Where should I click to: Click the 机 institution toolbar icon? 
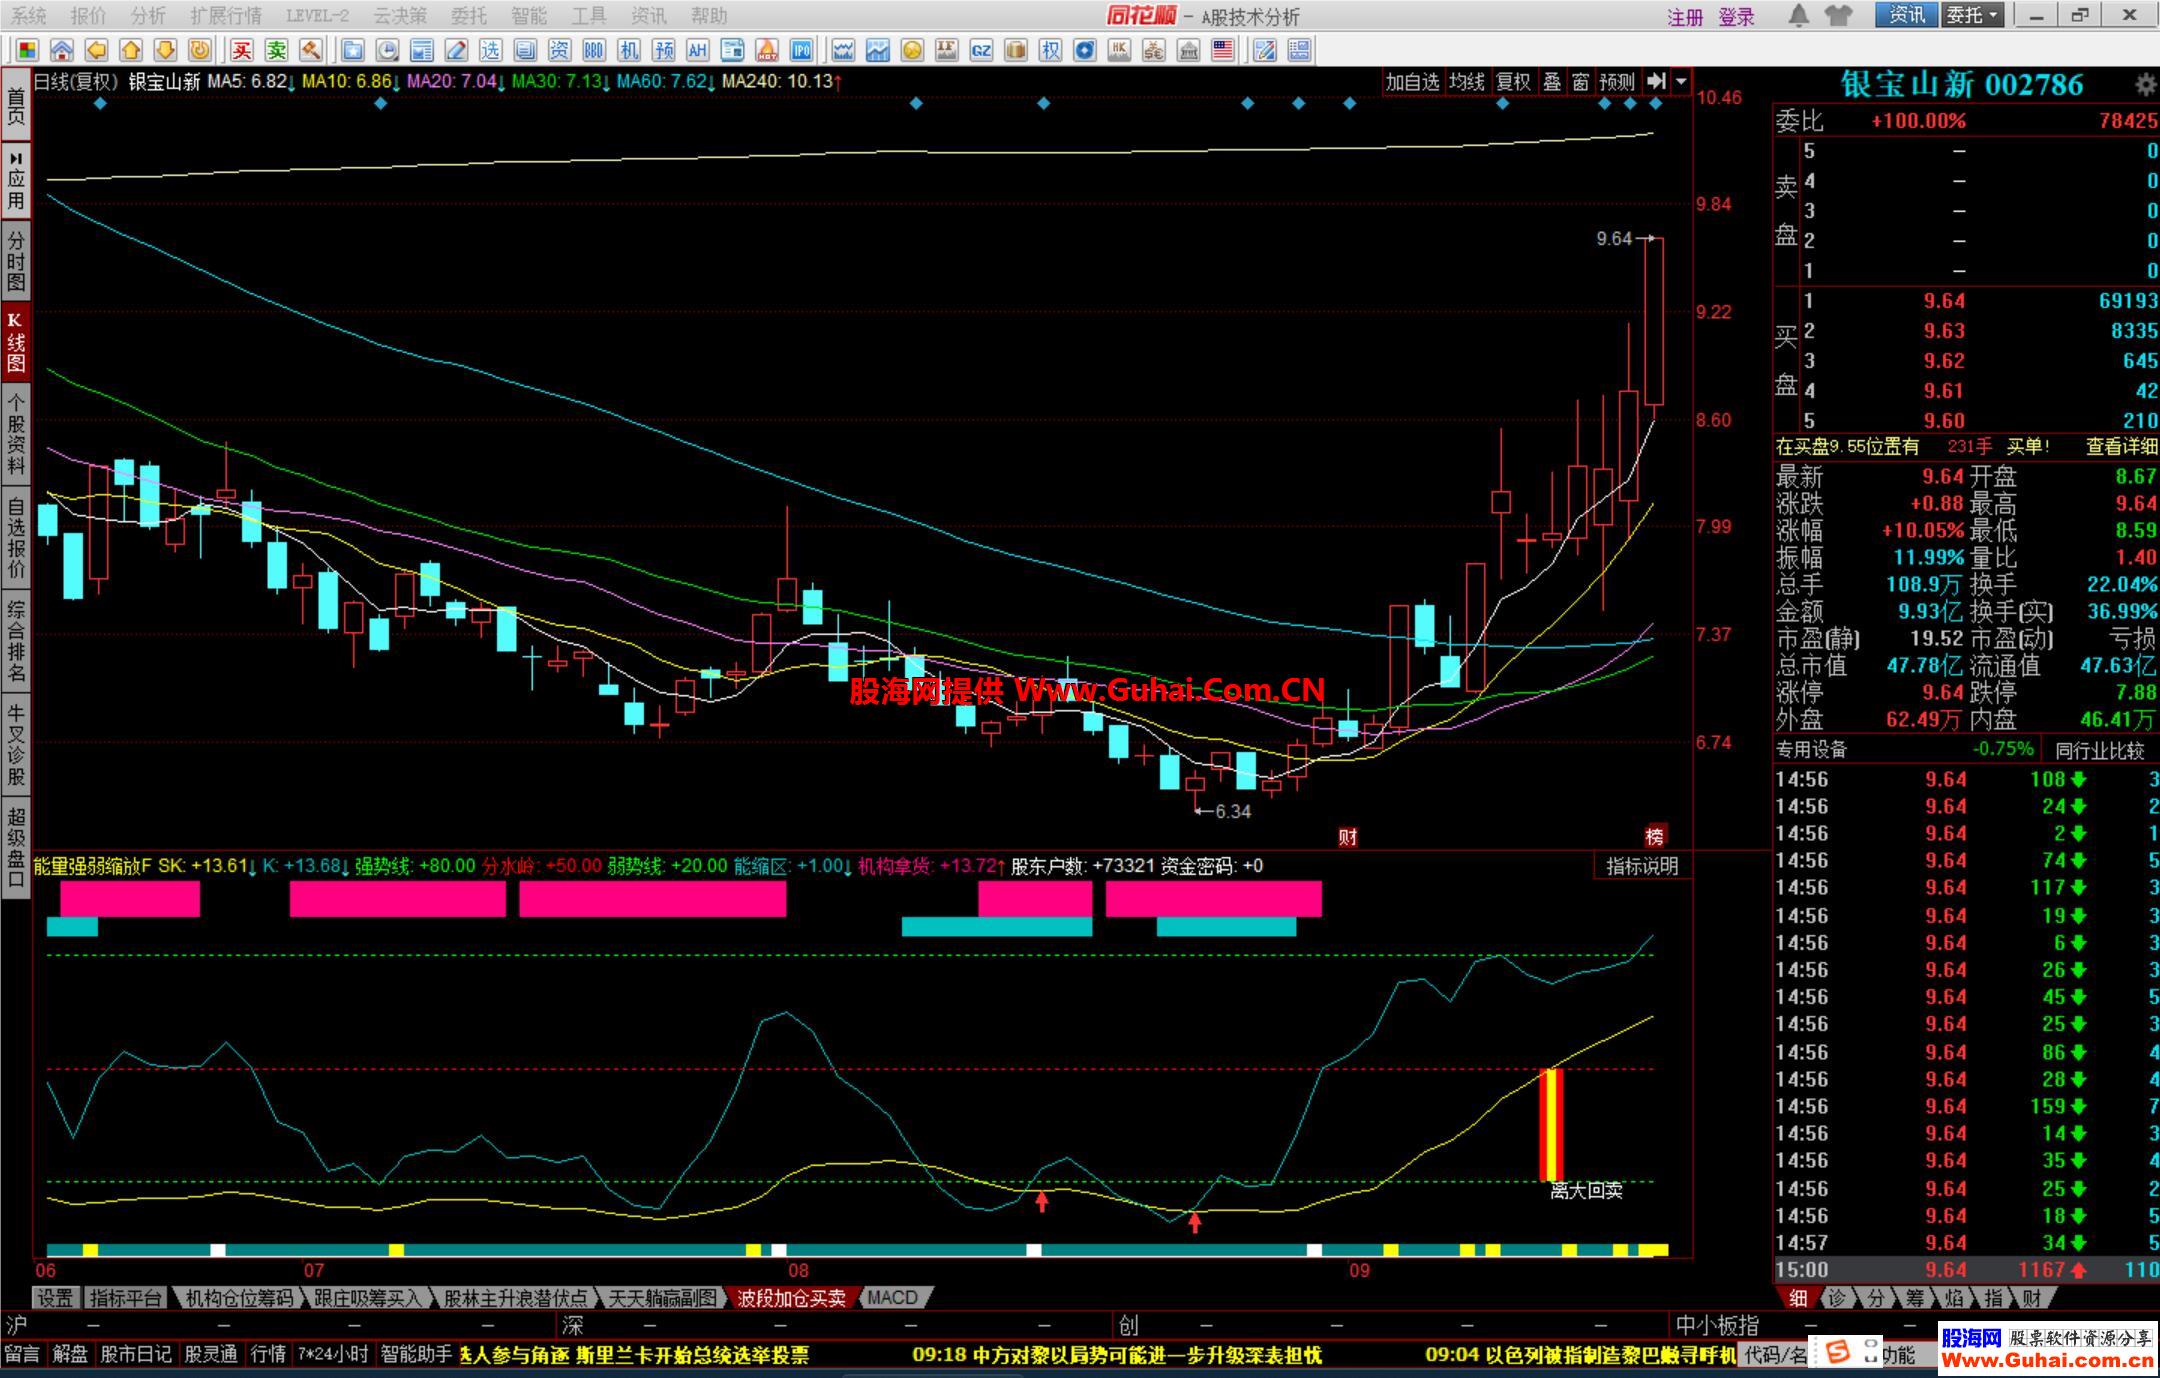click(x=628, y=50)
